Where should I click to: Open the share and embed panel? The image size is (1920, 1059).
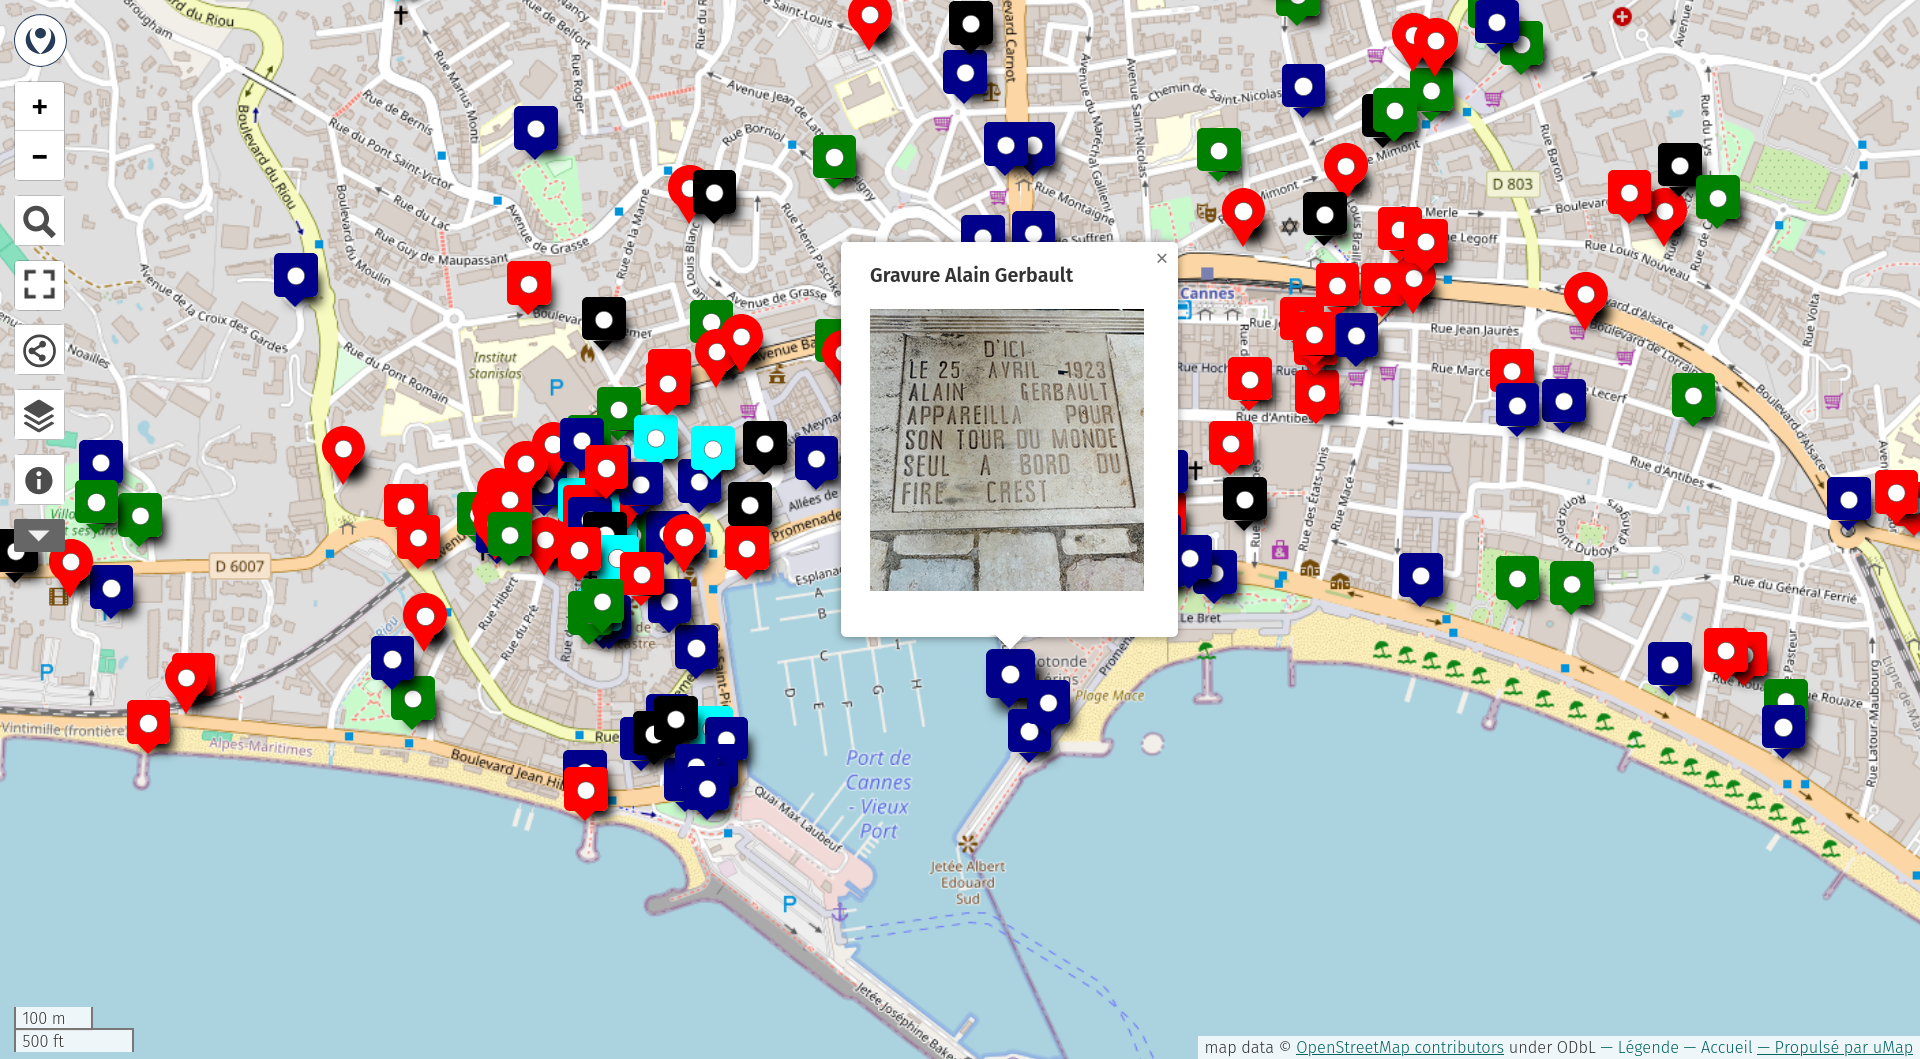coord(40,351)
